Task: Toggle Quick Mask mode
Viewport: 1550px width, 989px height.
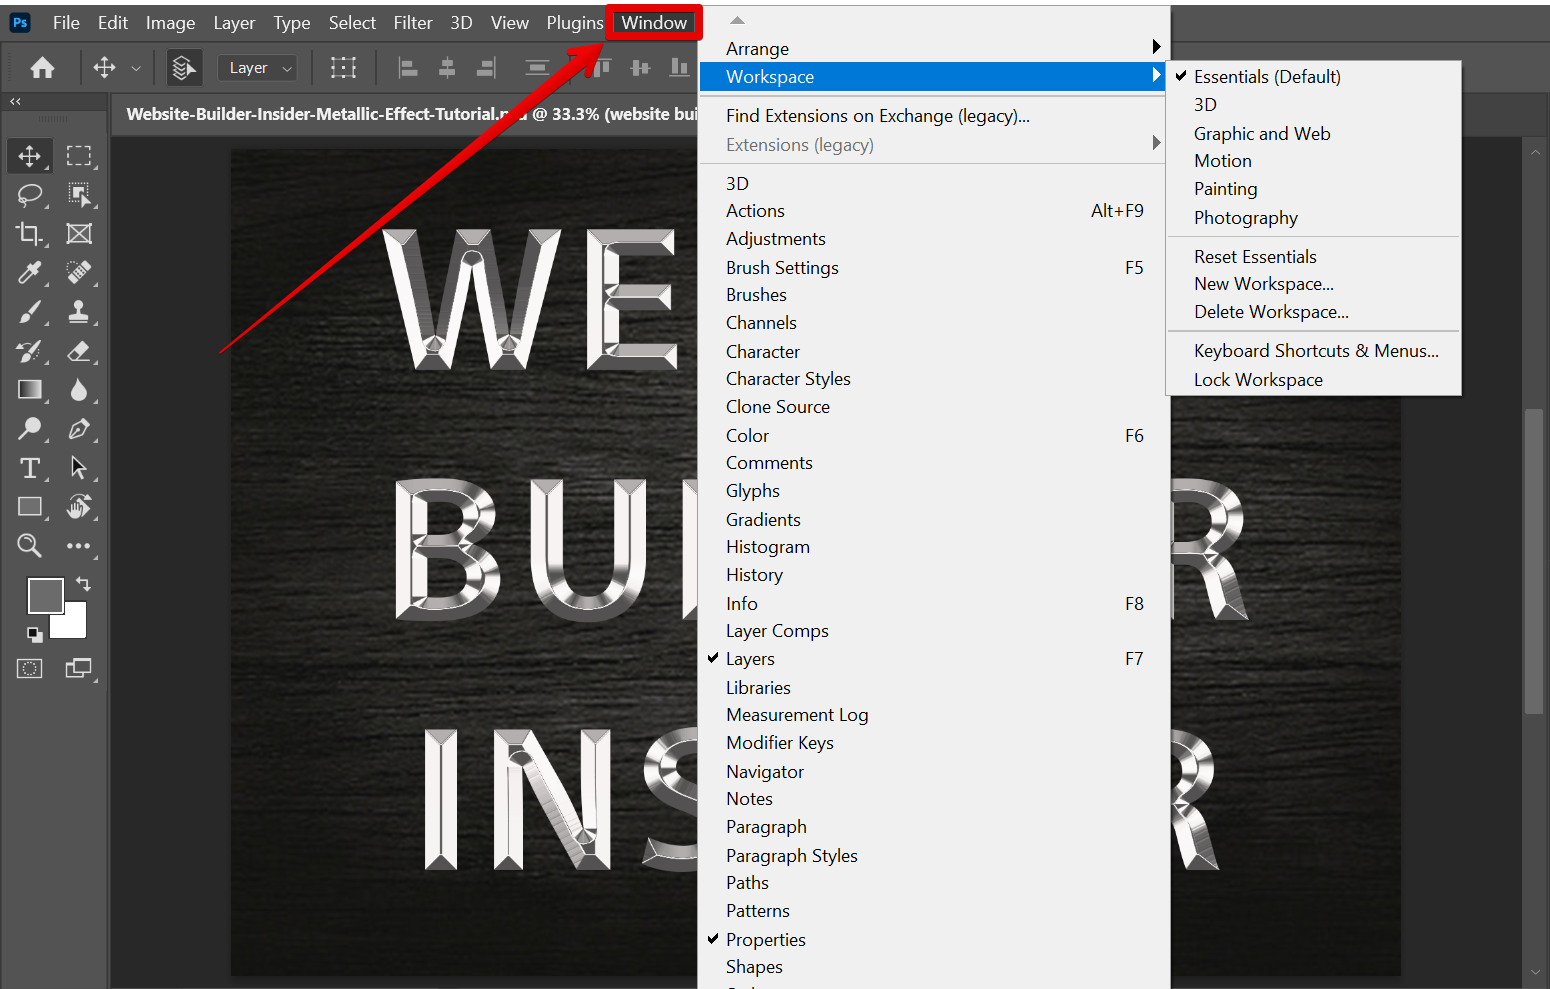Action: (29, 668)
